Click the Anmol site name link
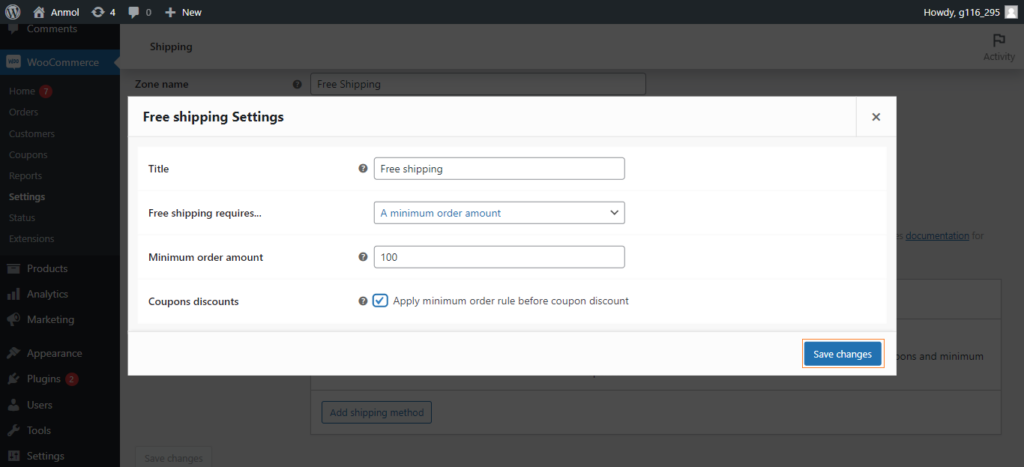Image resolution: width=1024 pixels, height=467 pixels. coord(64,12)
